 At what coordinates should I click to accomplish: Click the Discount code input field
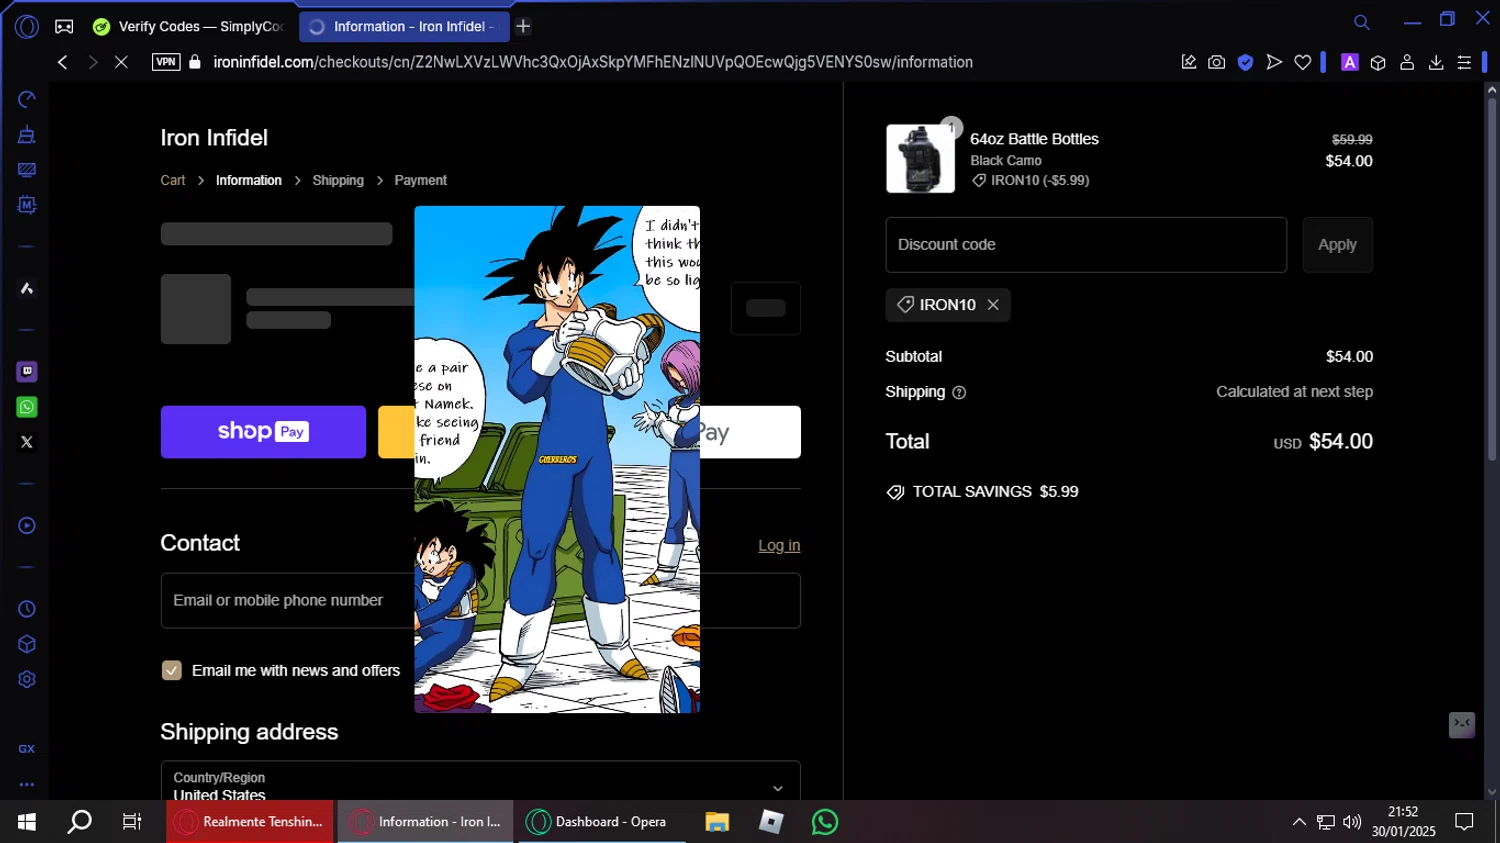click(x=1085, y=245)
